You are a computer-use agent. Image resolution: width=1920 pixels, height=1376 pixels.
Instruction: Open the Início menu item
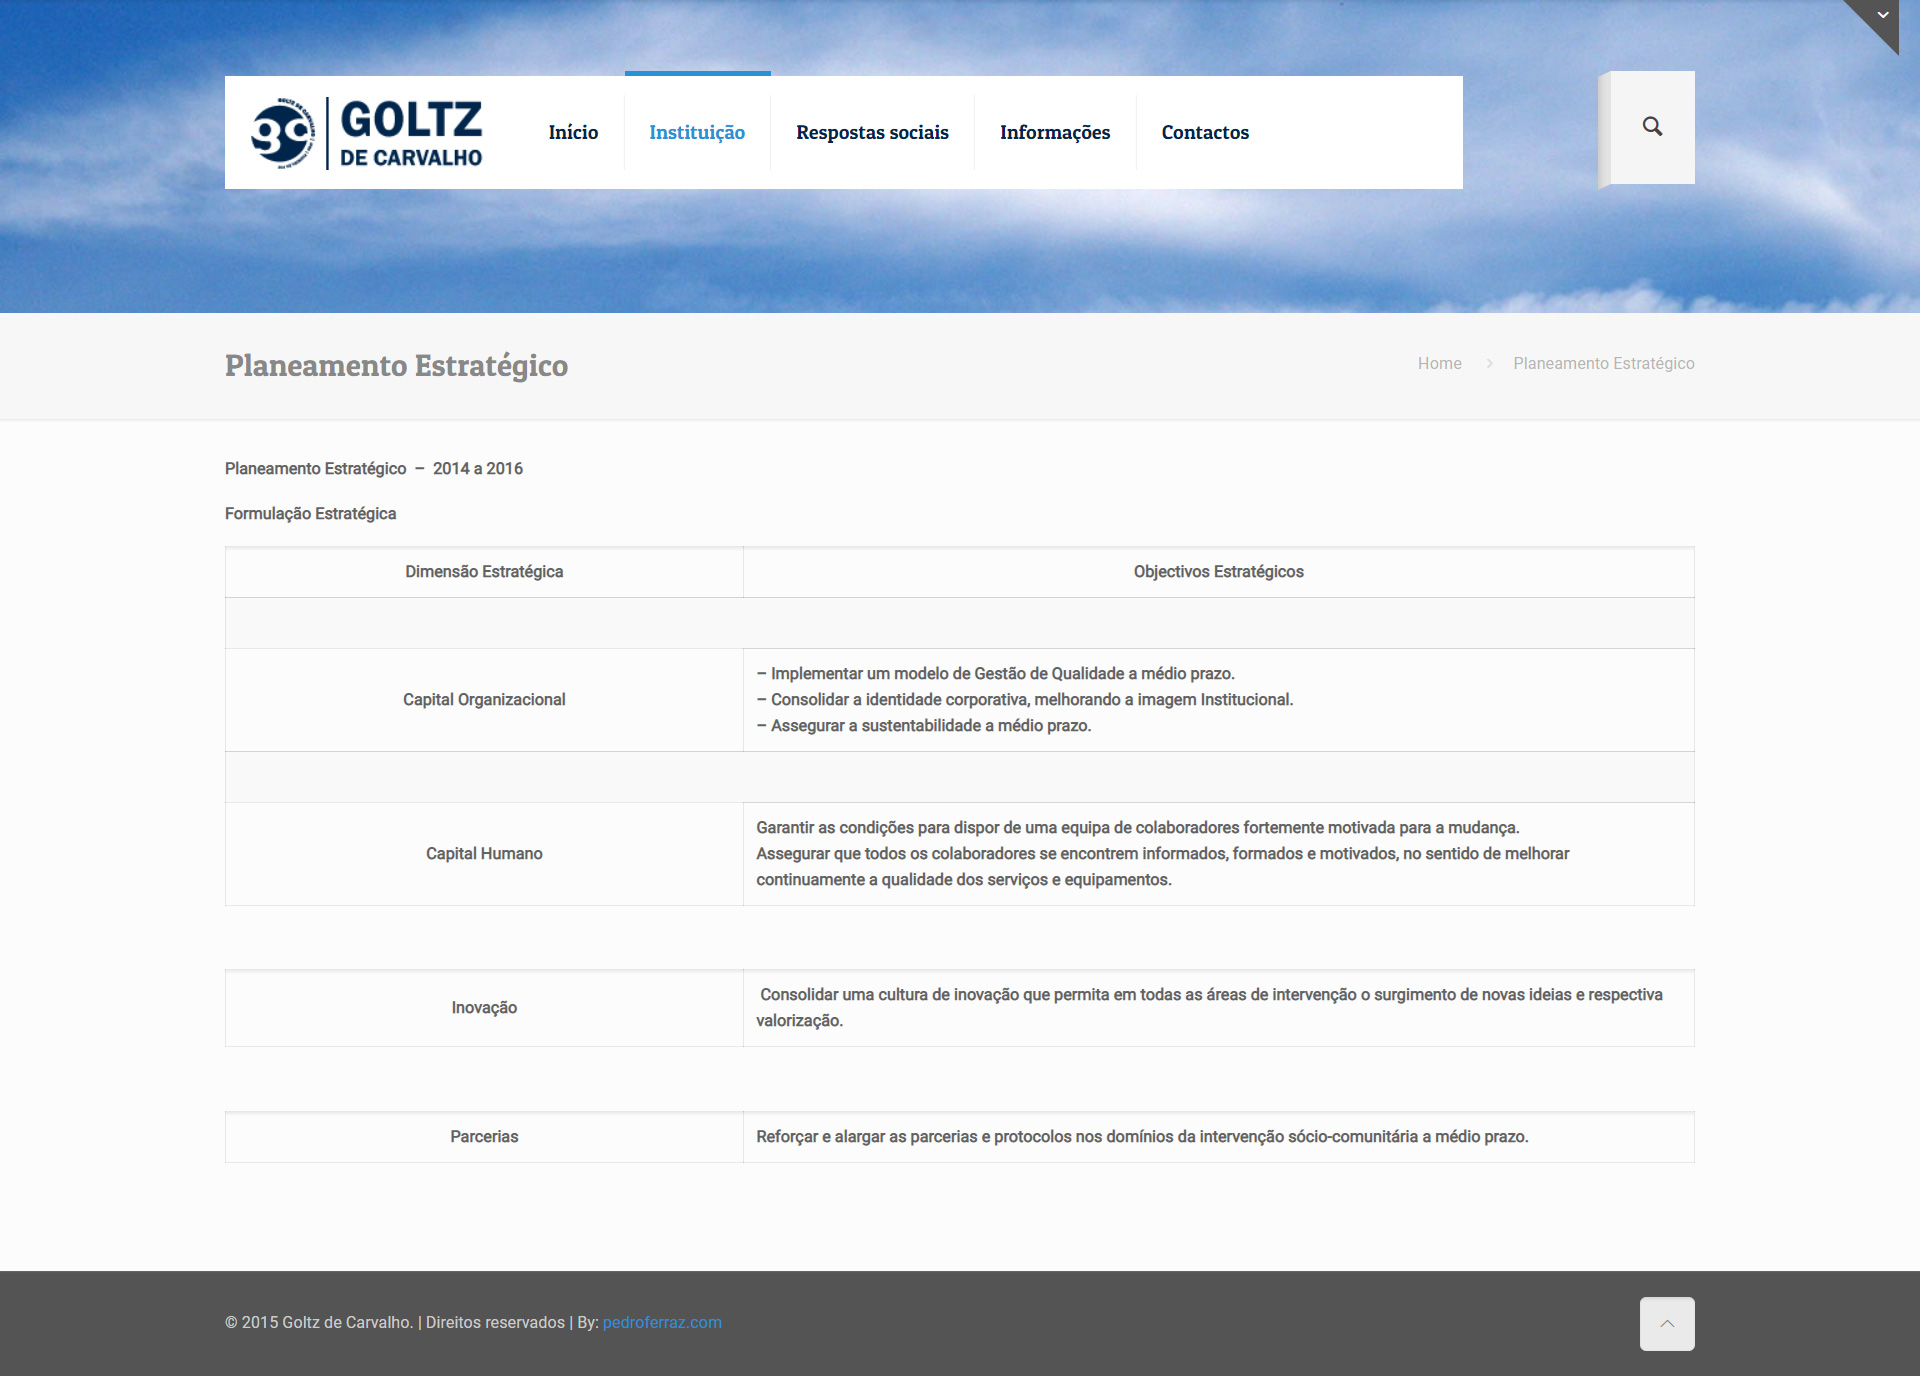pyautogui.click(x=573, y=133)
